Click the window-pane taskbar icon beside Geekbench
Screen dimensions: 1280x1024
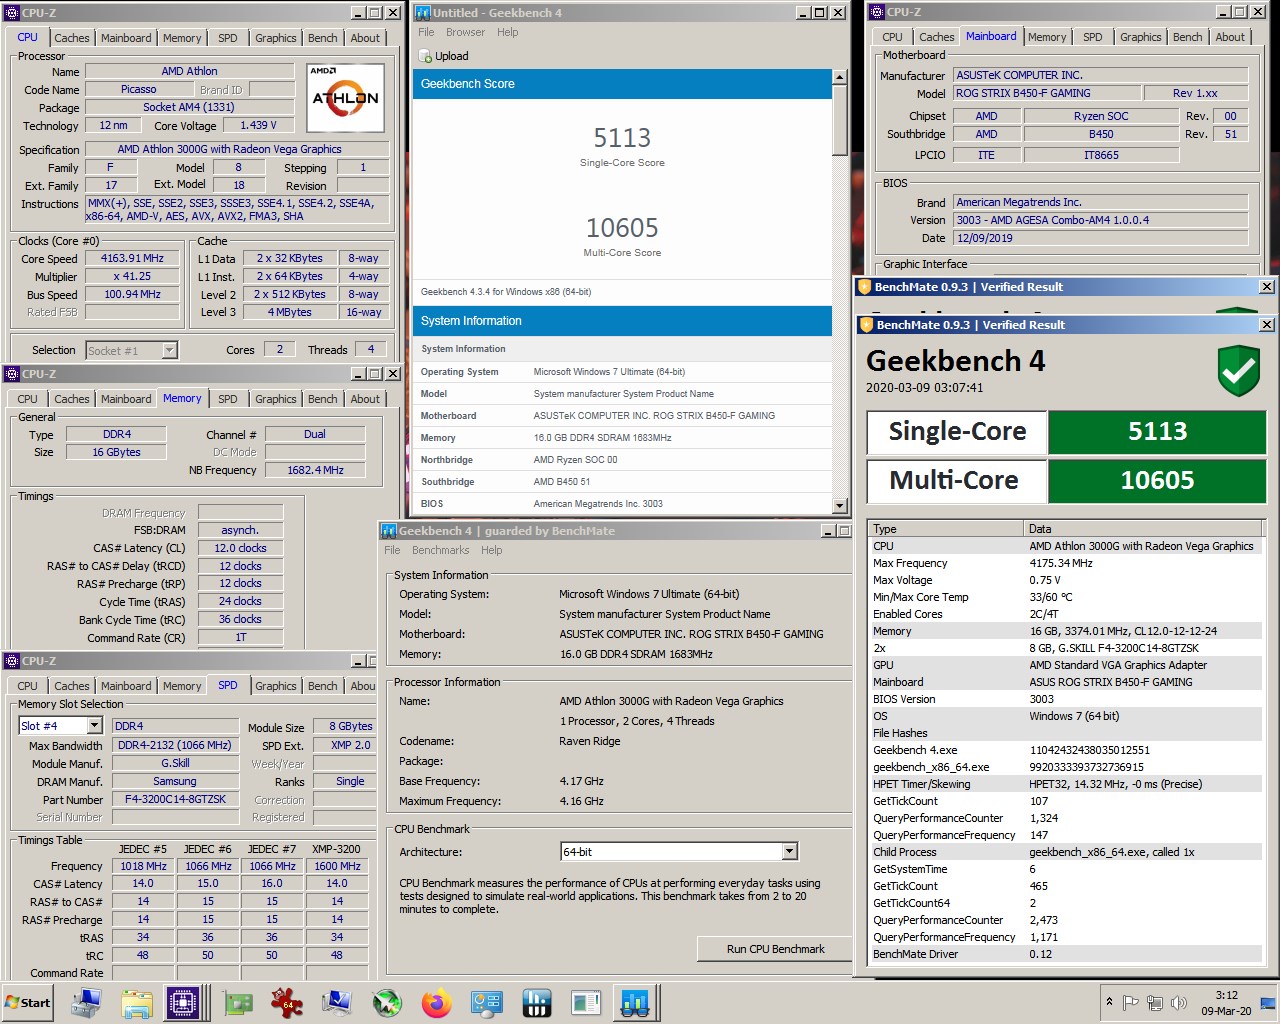coord(586,1002)
